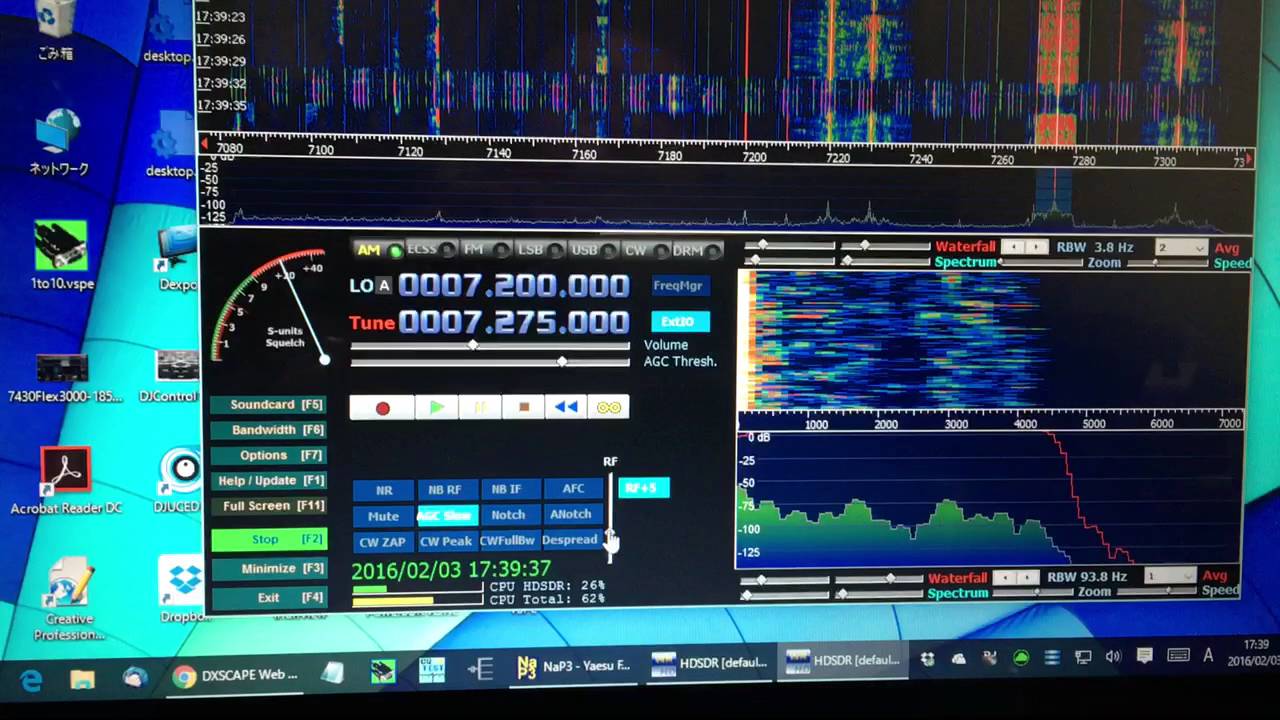Click the LO A selector button
This screenshot has width=1280, height=720.
click(x=384, y=286)
